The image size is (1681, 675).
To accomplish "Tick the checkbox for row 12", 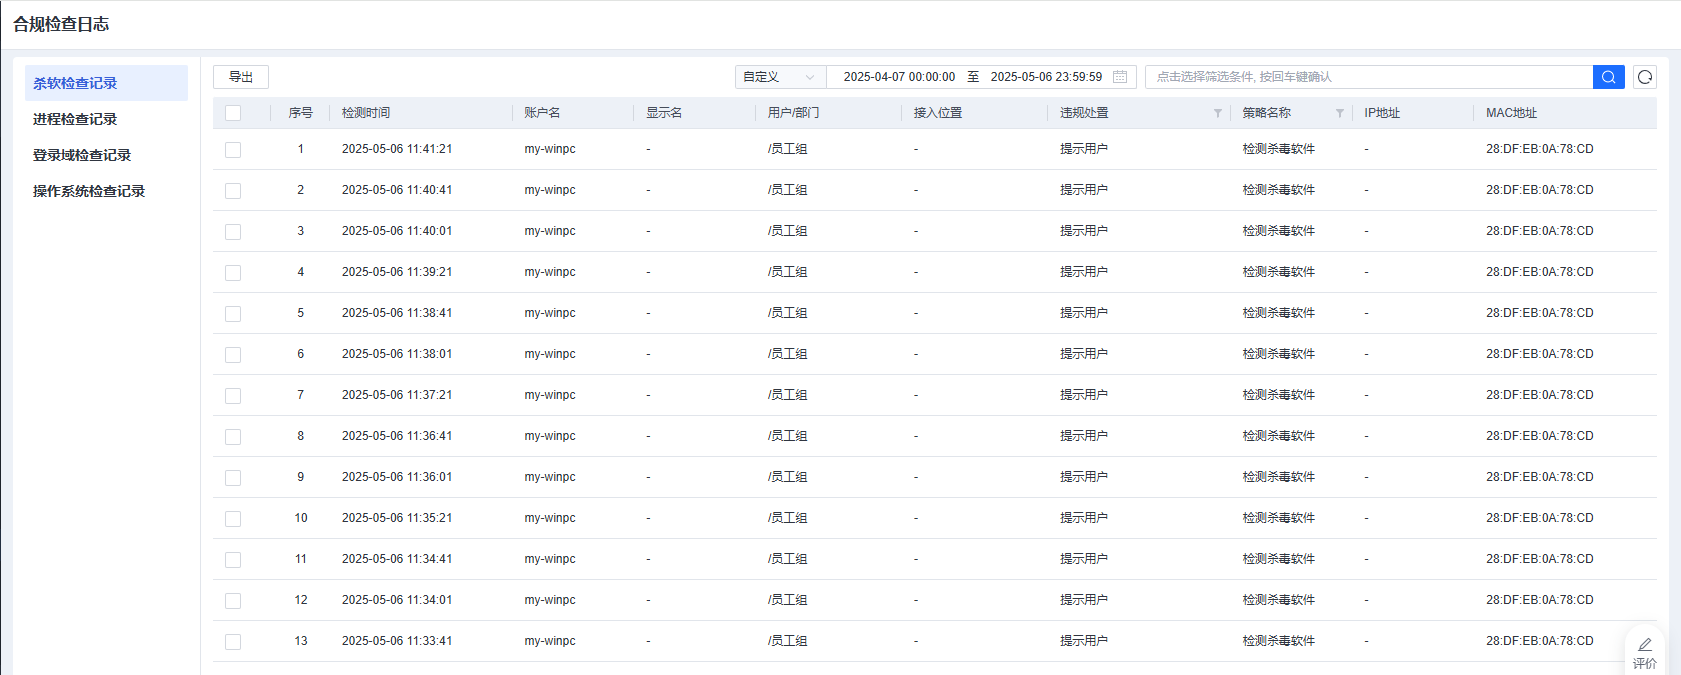I will (233, 601).
